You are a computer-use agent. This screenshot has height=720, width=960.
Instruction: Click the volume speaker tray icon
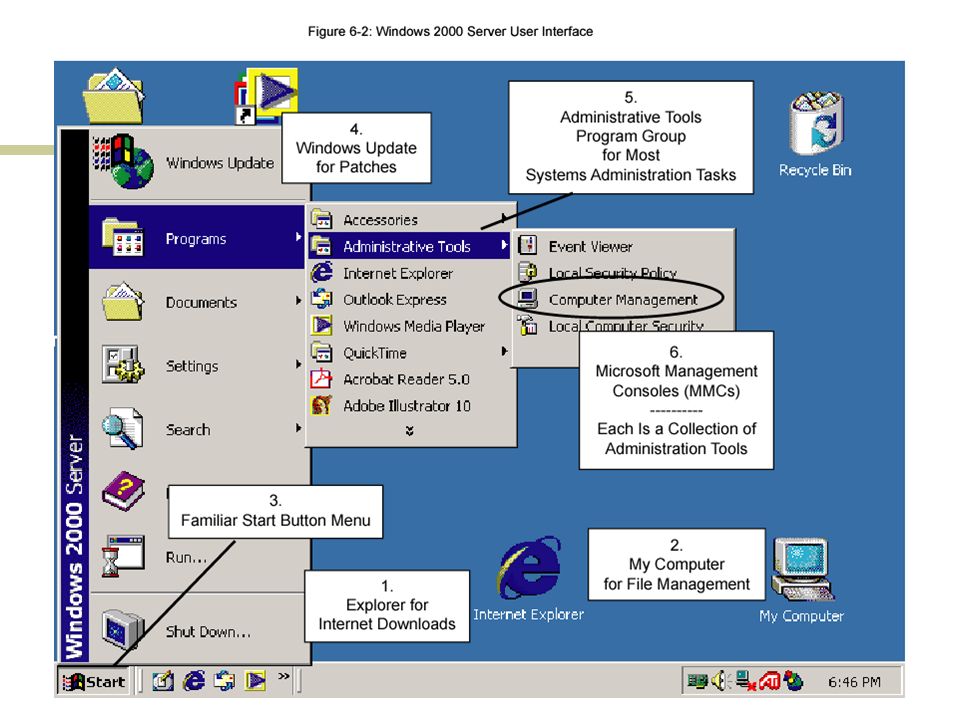click(x=720, y=680)
